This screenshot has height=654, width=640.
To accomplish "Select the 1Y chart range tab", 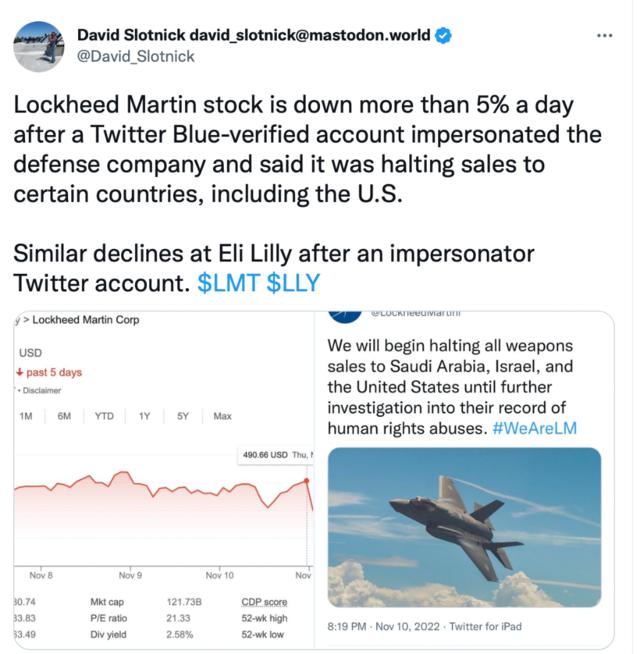I will pyautogui.click(x=145, y=416).
